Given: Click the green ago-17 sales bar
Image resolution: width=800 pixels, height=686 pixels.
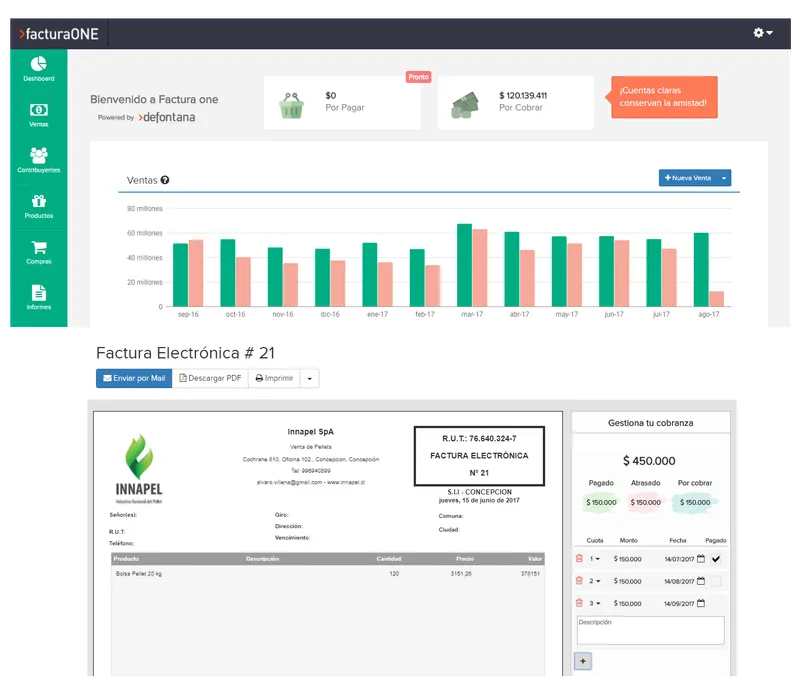Looking at the screenshot, I should point(701,270).
